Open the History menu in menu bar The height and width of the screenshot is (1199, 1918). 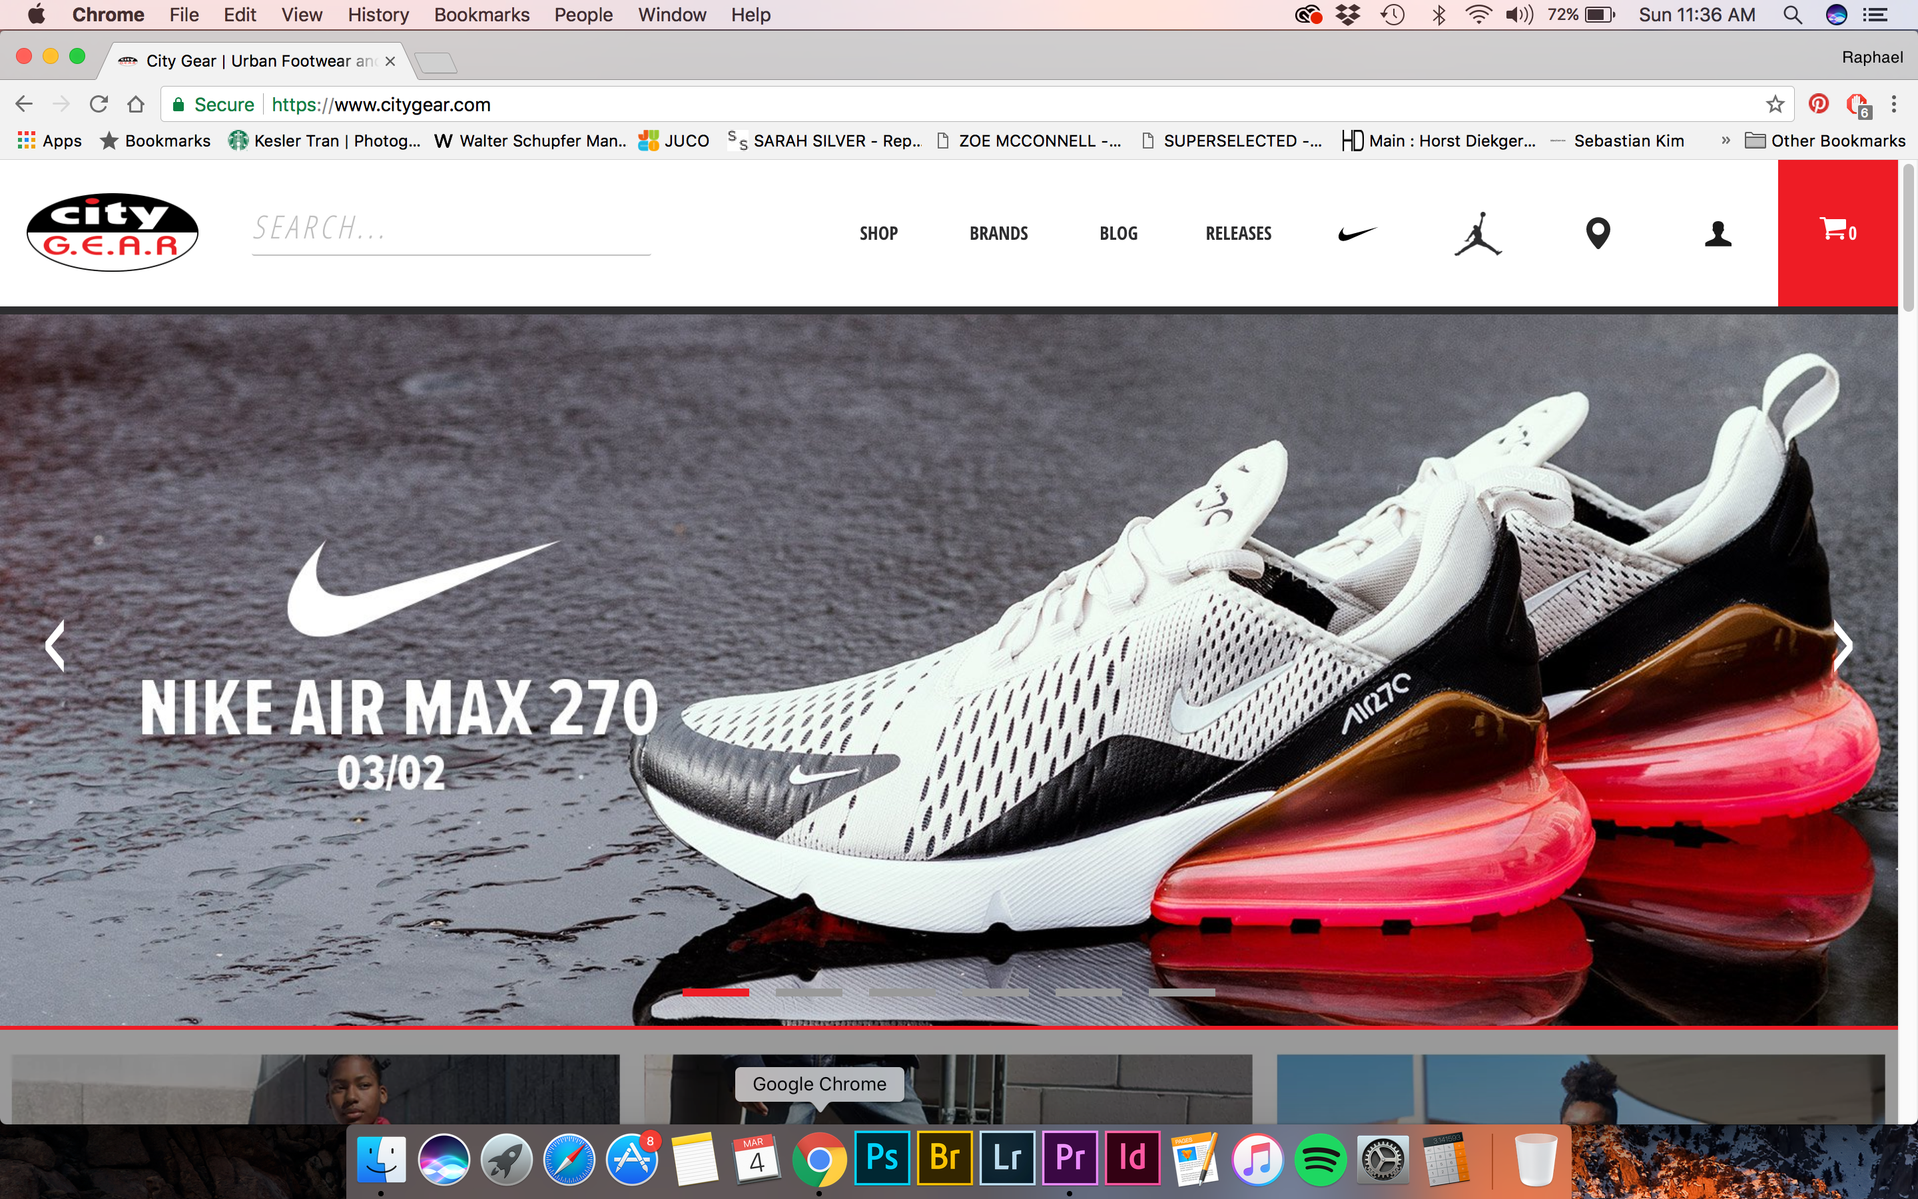click(x=378, y=15)
